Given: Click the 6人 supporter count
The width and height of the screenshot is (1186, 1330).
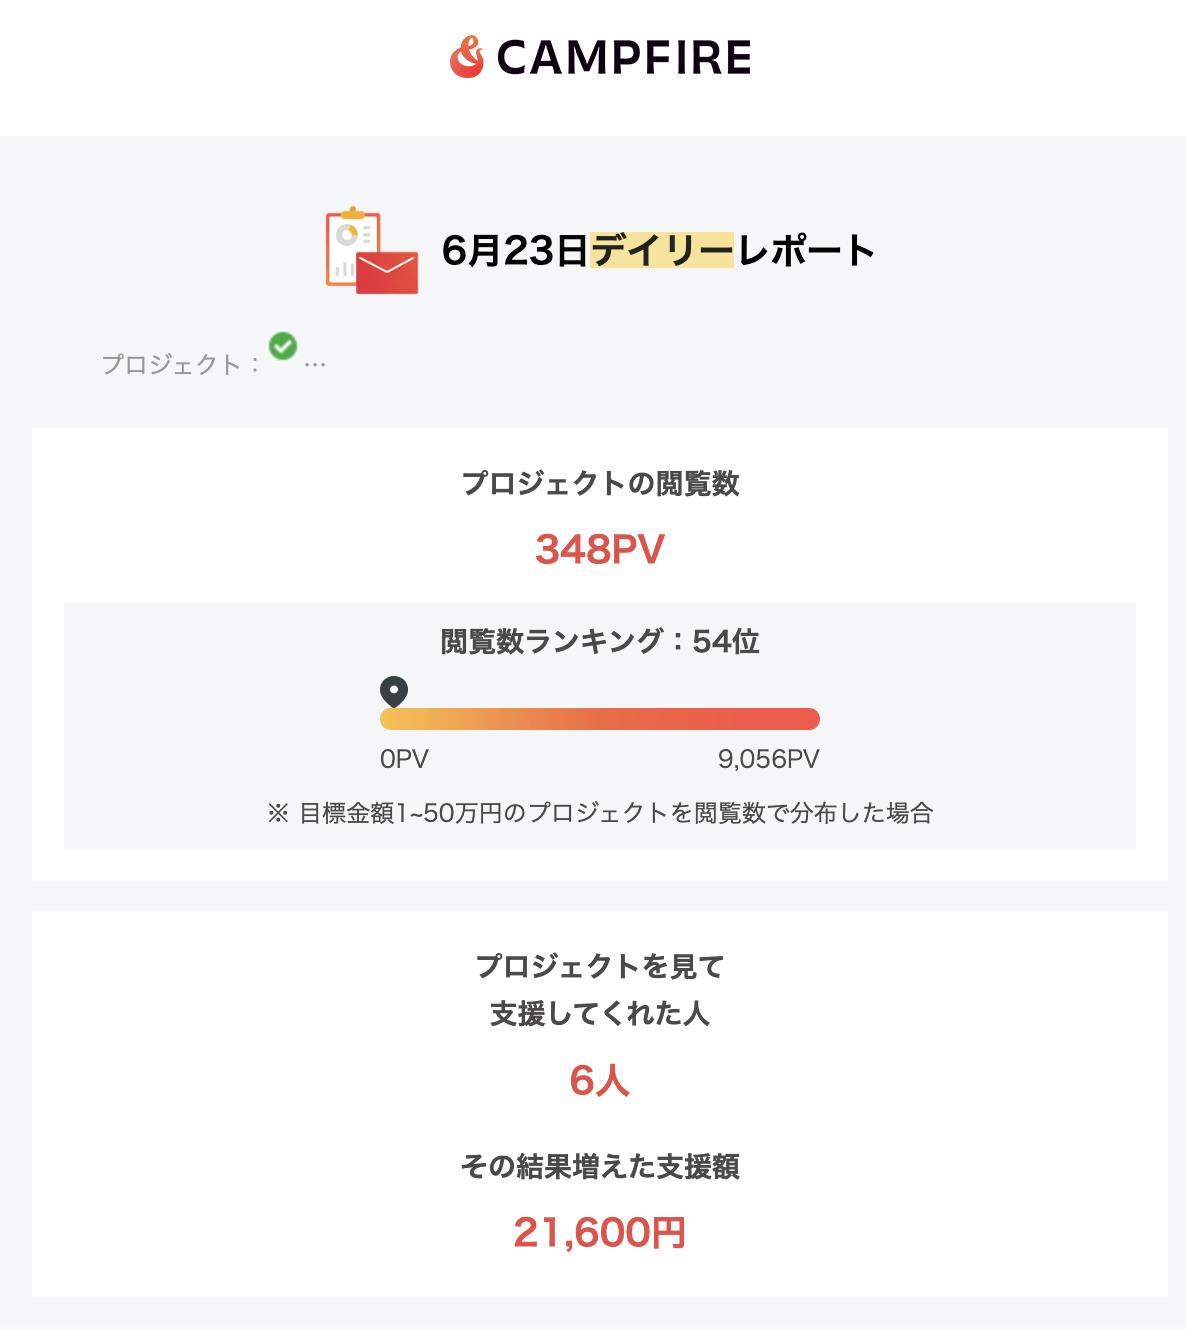Looking at the screenshot, I should [600, 1081].
